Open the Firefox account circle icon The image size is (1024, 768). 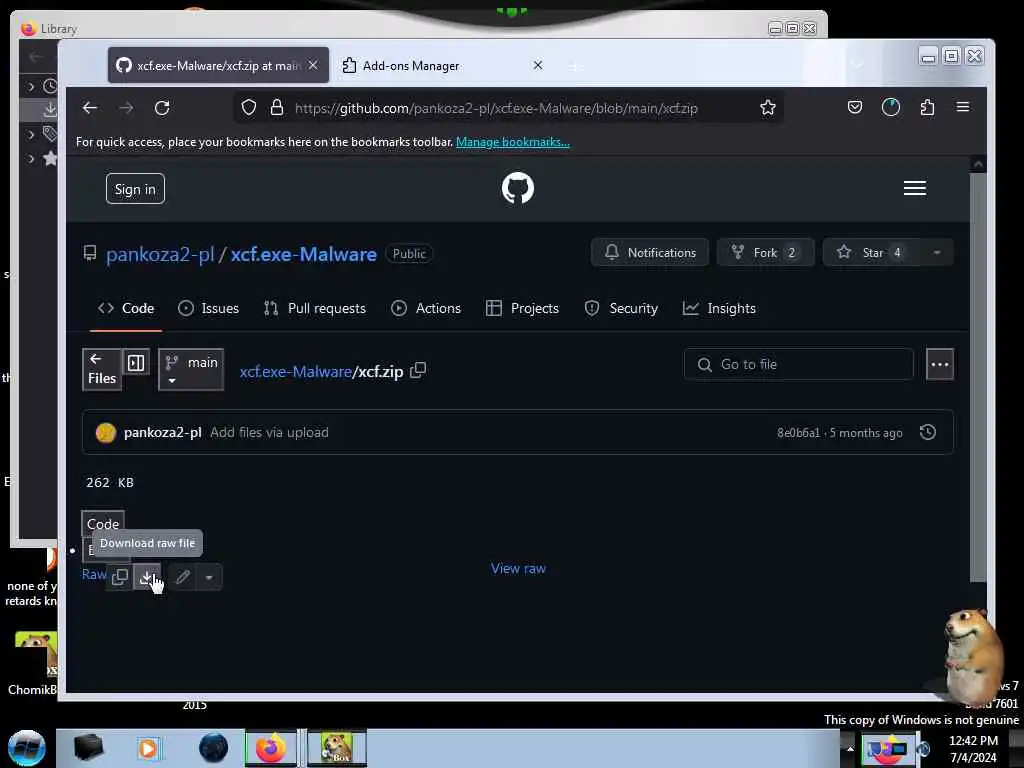[891, 107]
